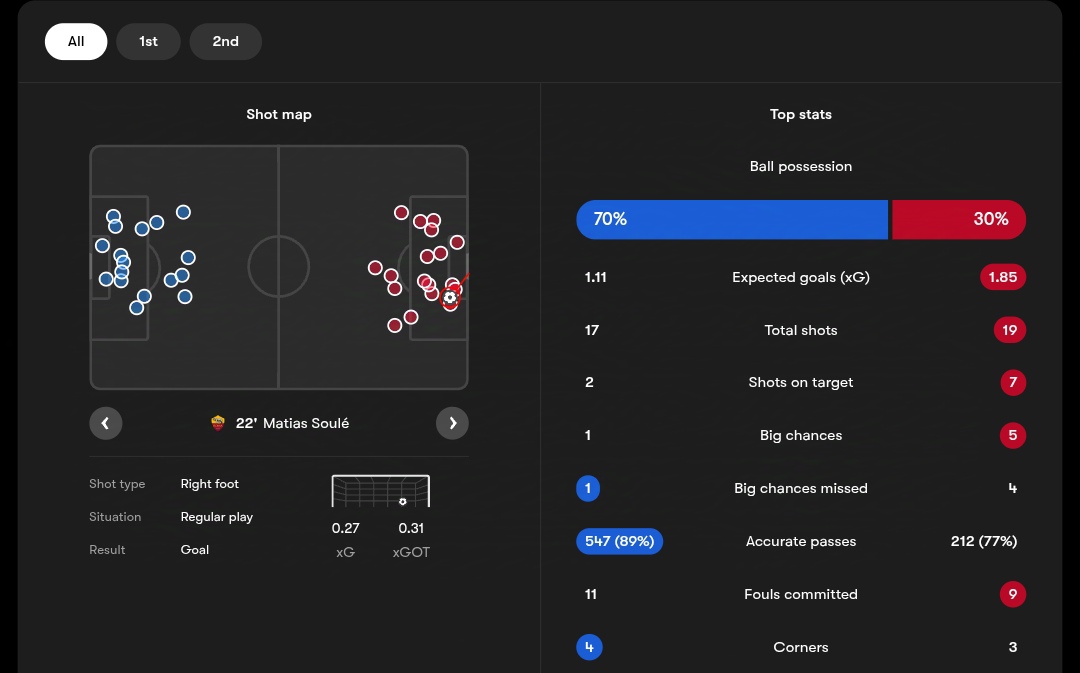This screenshot has width=1080, height=673.
Task: Click the blue corners count badge
Action: 589,647
